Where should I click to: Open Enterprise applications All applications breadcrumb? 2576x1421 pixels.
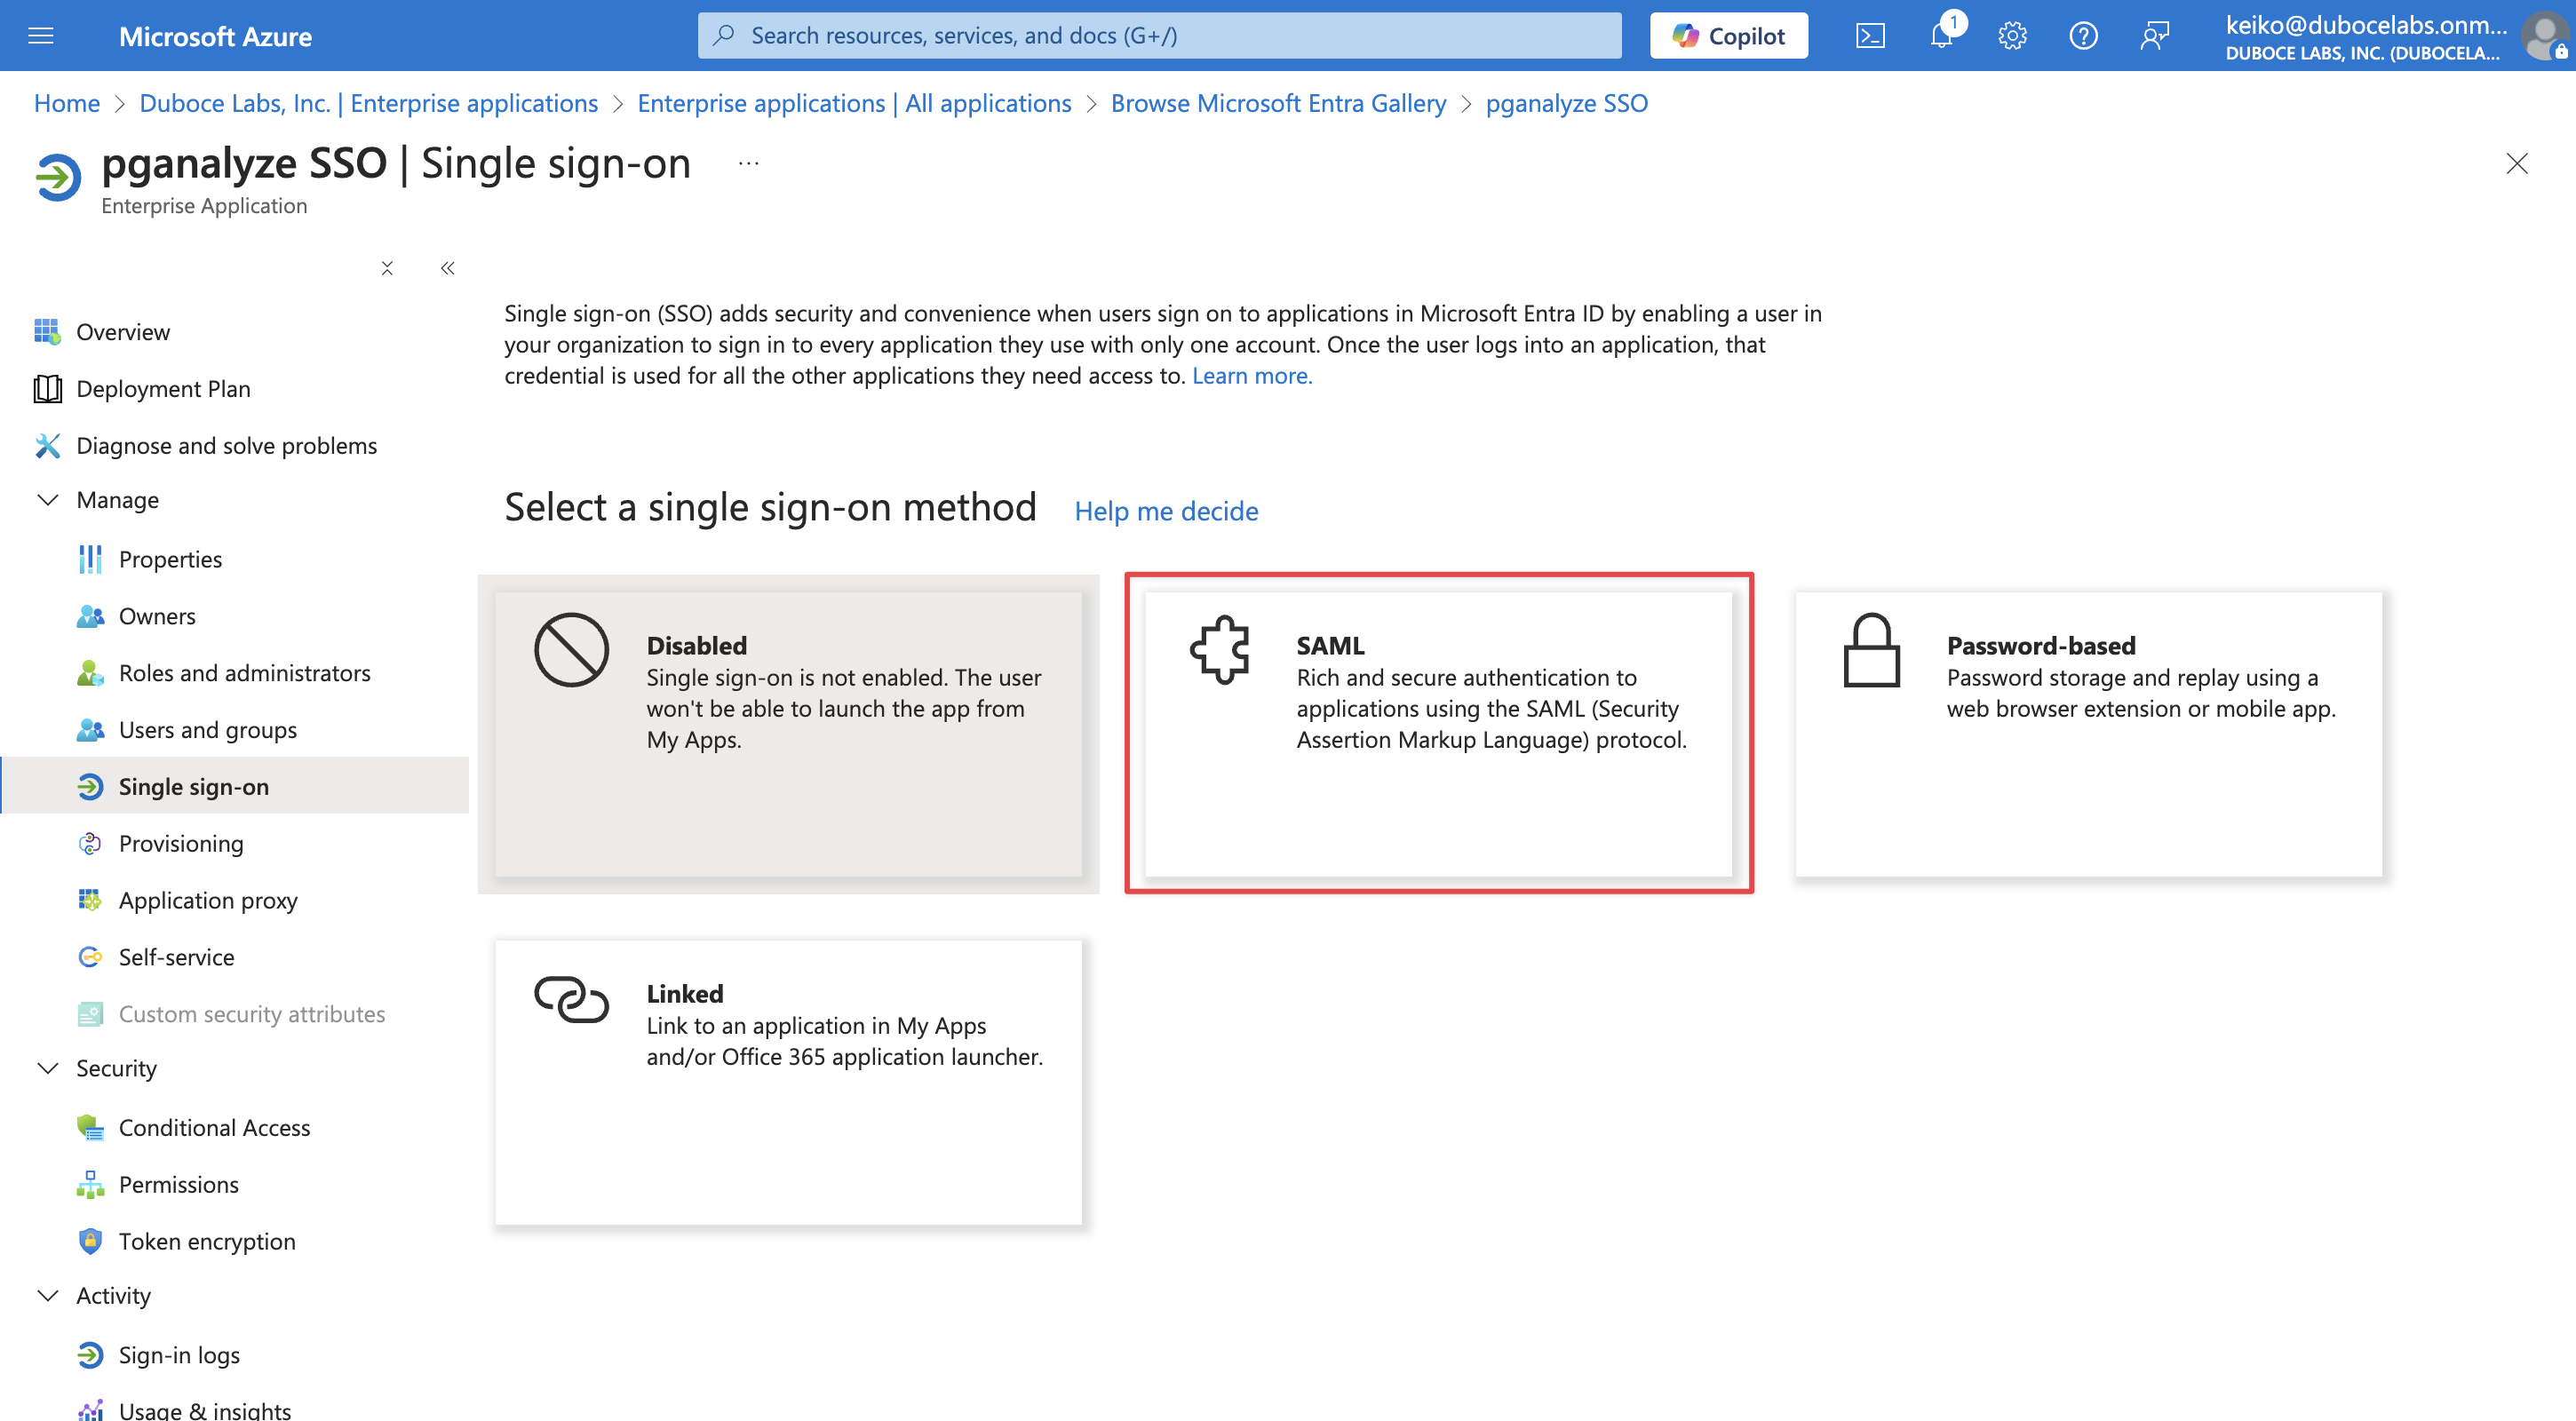tap(854, 103)
